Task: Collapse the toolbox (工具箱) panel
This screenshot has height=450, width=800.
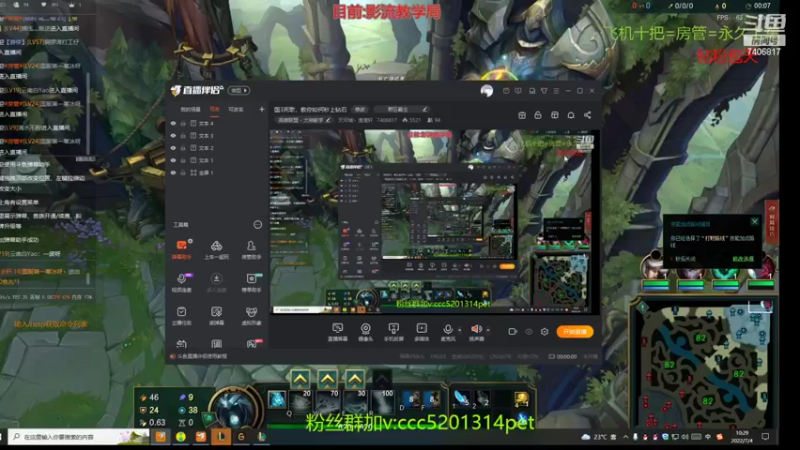Action: coord(258,224)
